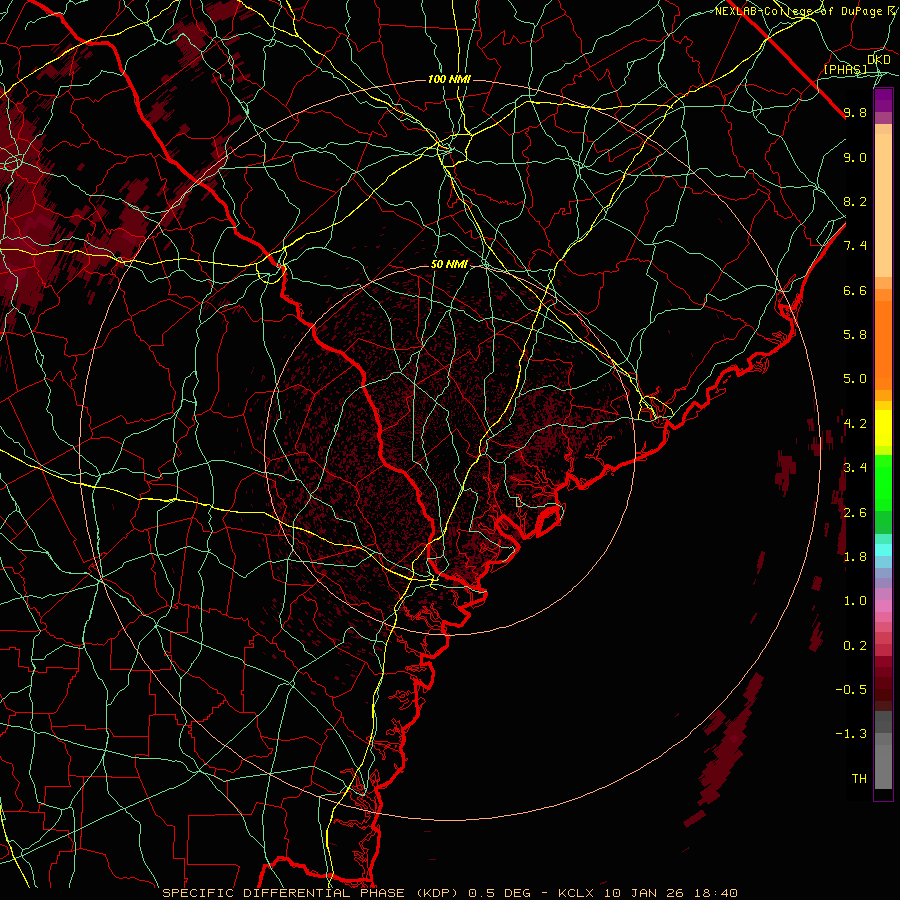Click the yellow segment of the color bar

[x=883, y=428]
